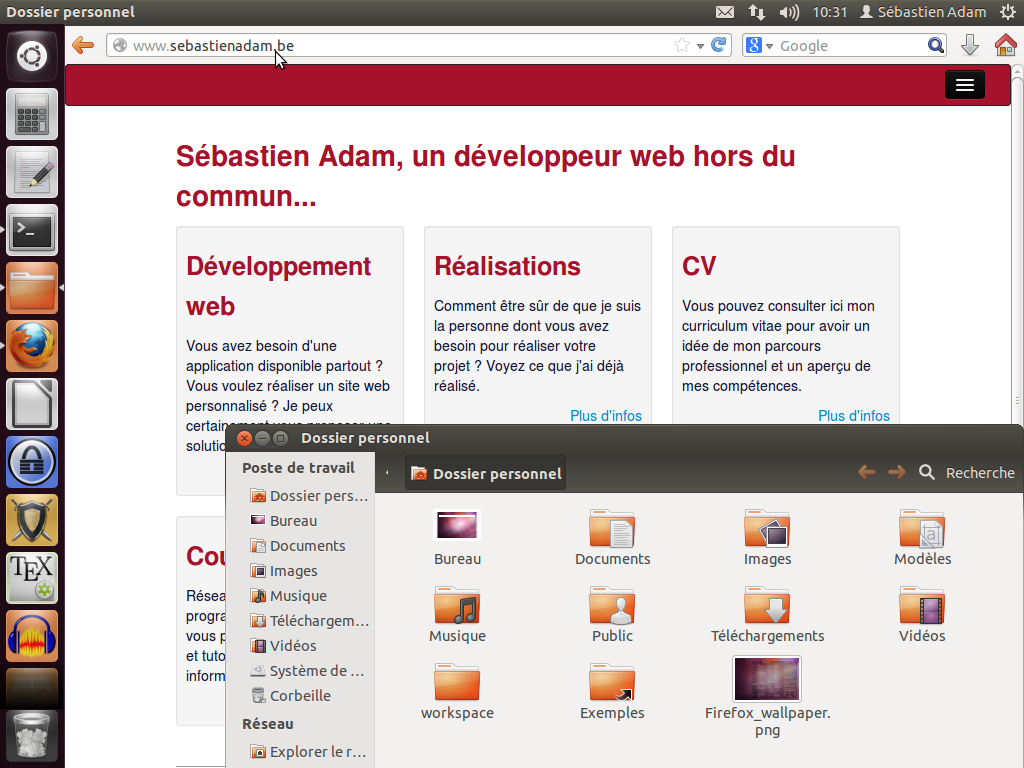Viewport: 1024px width, 768px height.
Task: Bookmark the page using the star icon
Action: click(682, 45)
